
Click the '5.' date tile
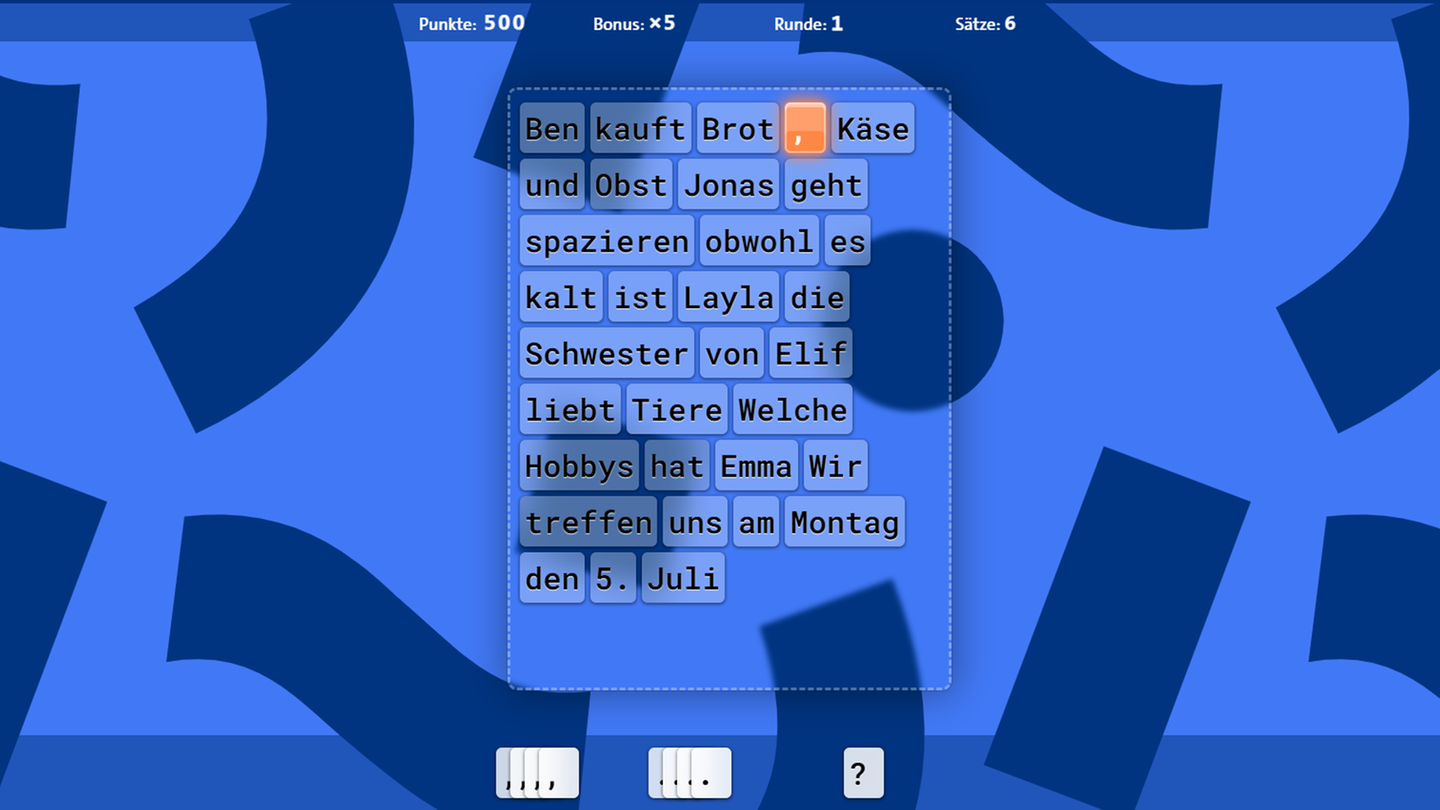coord(613,577)
